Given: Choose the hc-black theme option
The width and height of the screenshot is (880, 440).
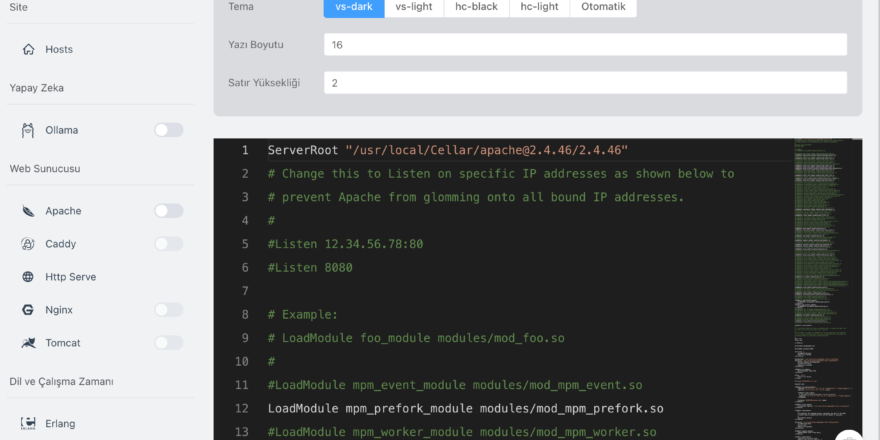Looking at the screenshot, I should pos(475,7).
